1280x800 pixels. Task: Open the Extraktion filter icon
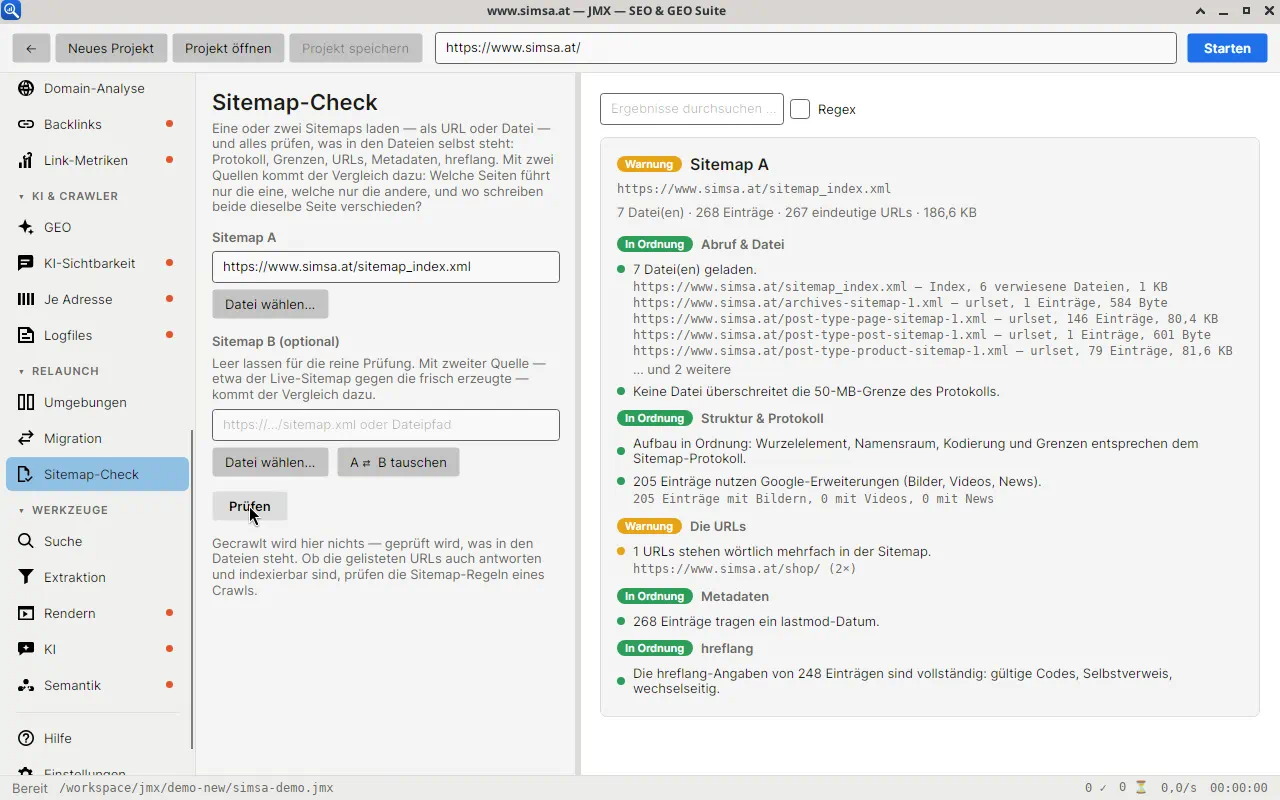point(26,577)
